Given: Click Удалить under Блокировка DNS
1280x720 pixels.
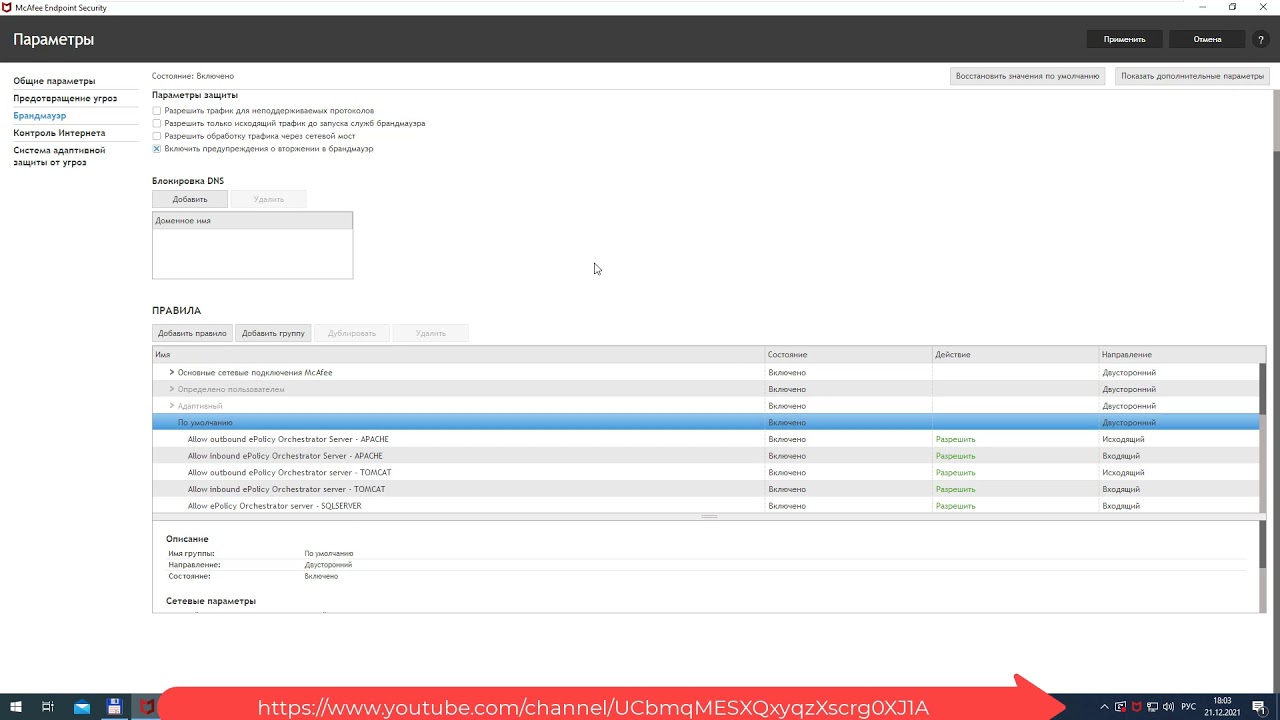Looking at the screenshot, I should 269,199.
